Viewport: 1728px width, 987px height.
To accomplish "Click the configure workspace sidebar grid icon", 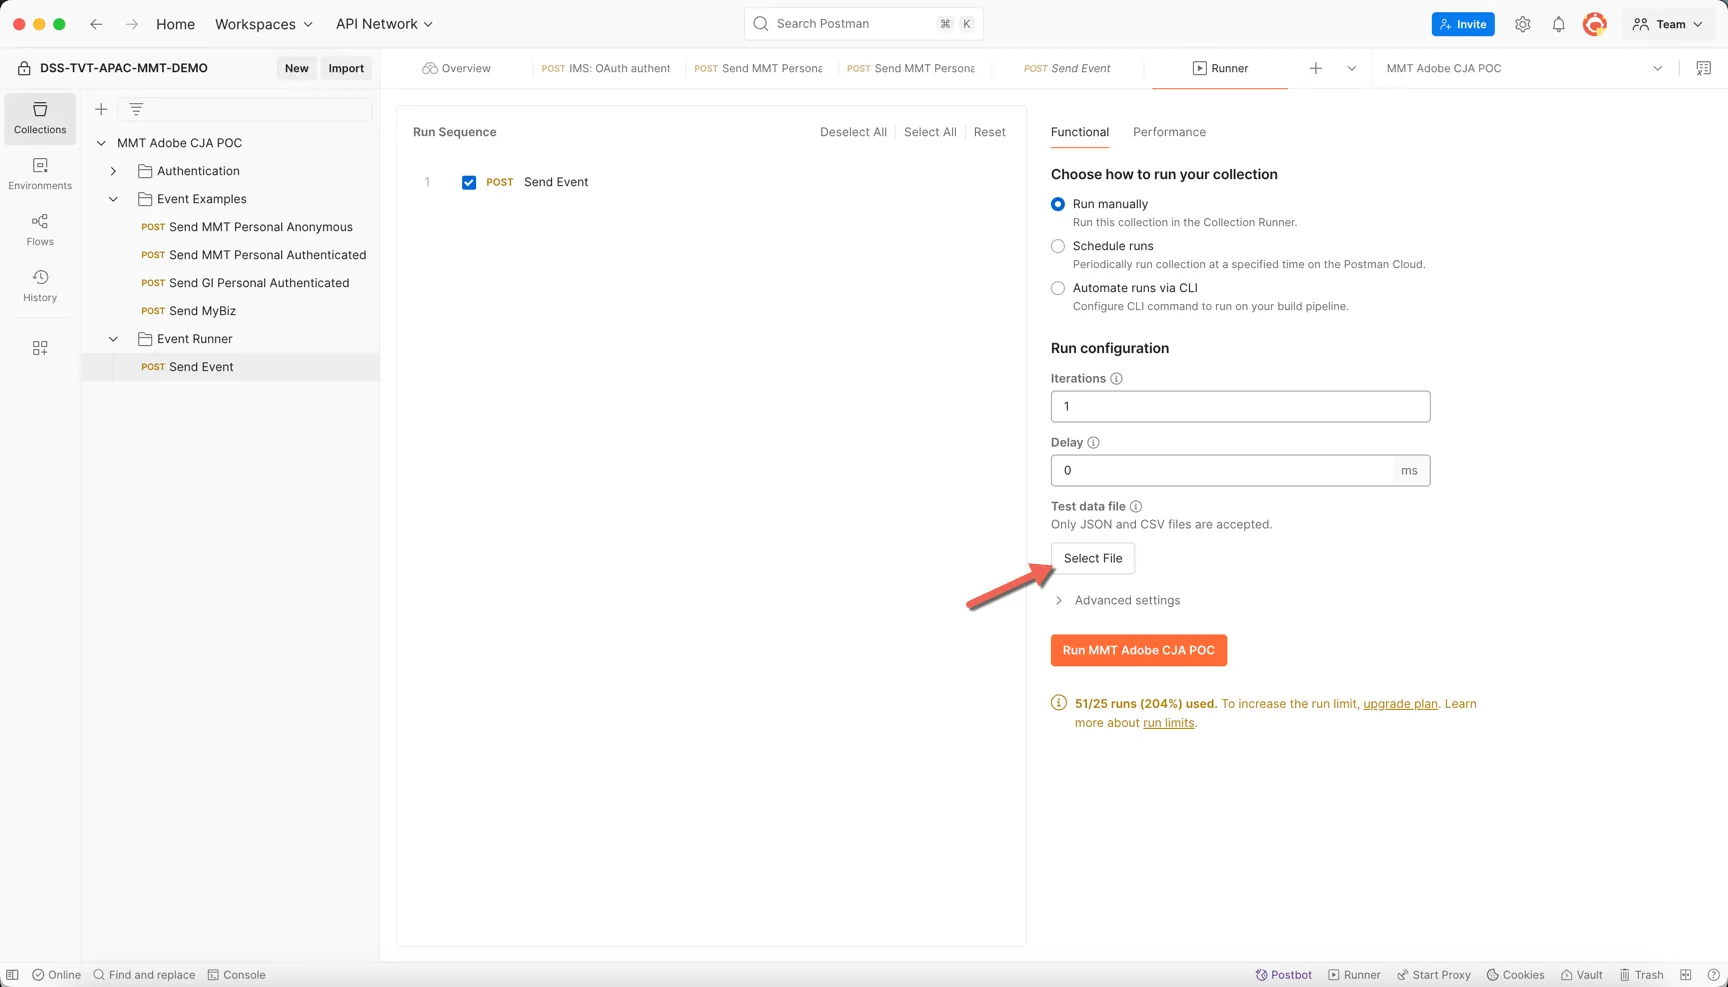I will [x=40, y=348].
